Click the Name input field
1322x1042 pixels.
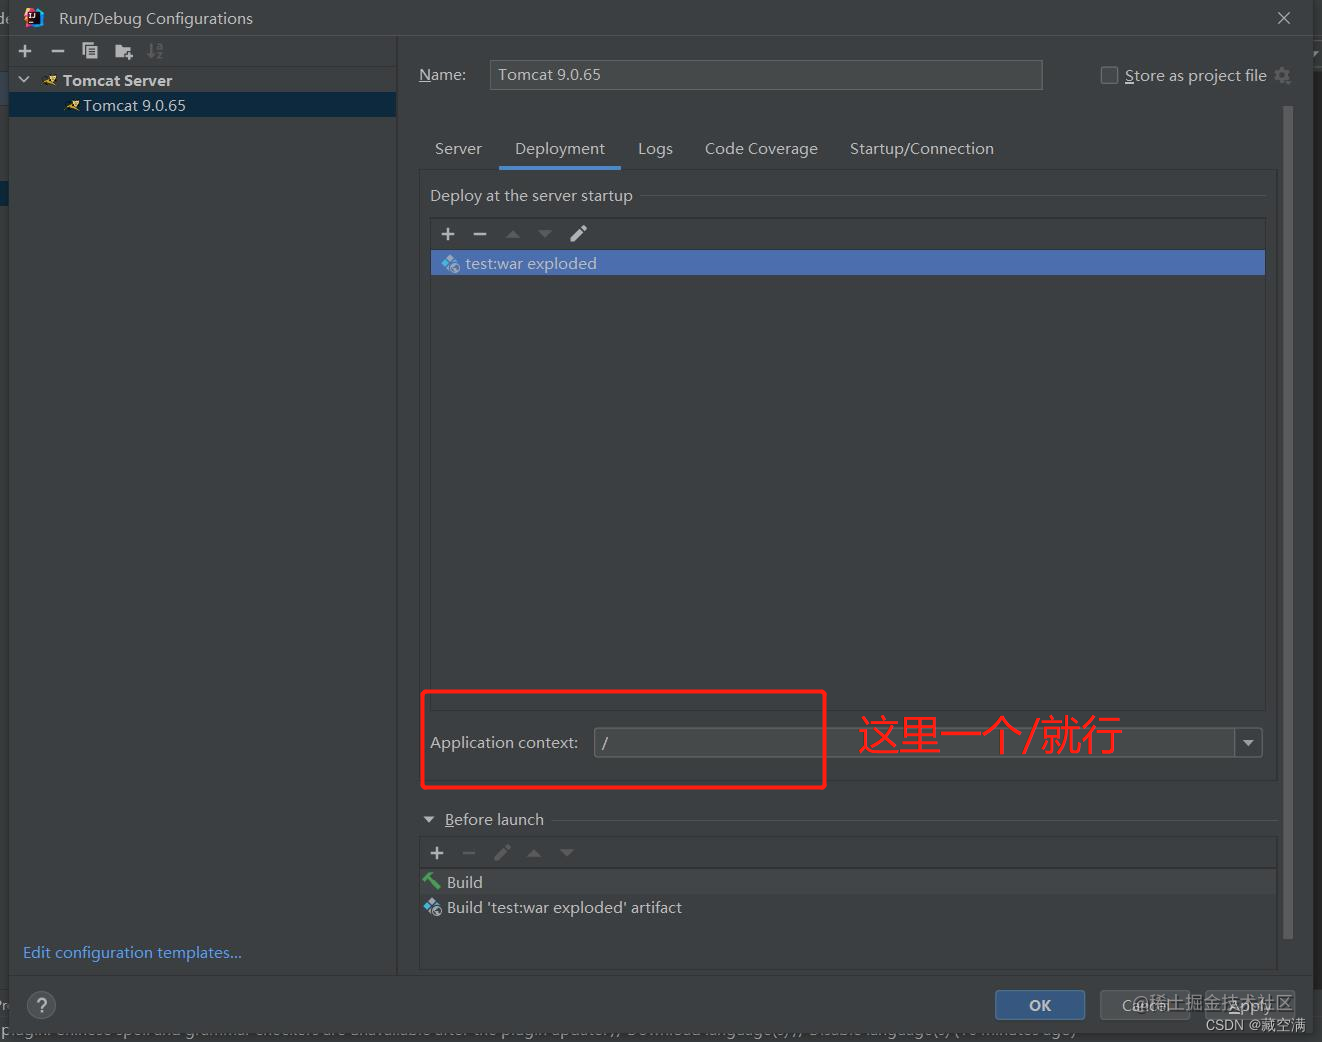click(x=766, y=75)
